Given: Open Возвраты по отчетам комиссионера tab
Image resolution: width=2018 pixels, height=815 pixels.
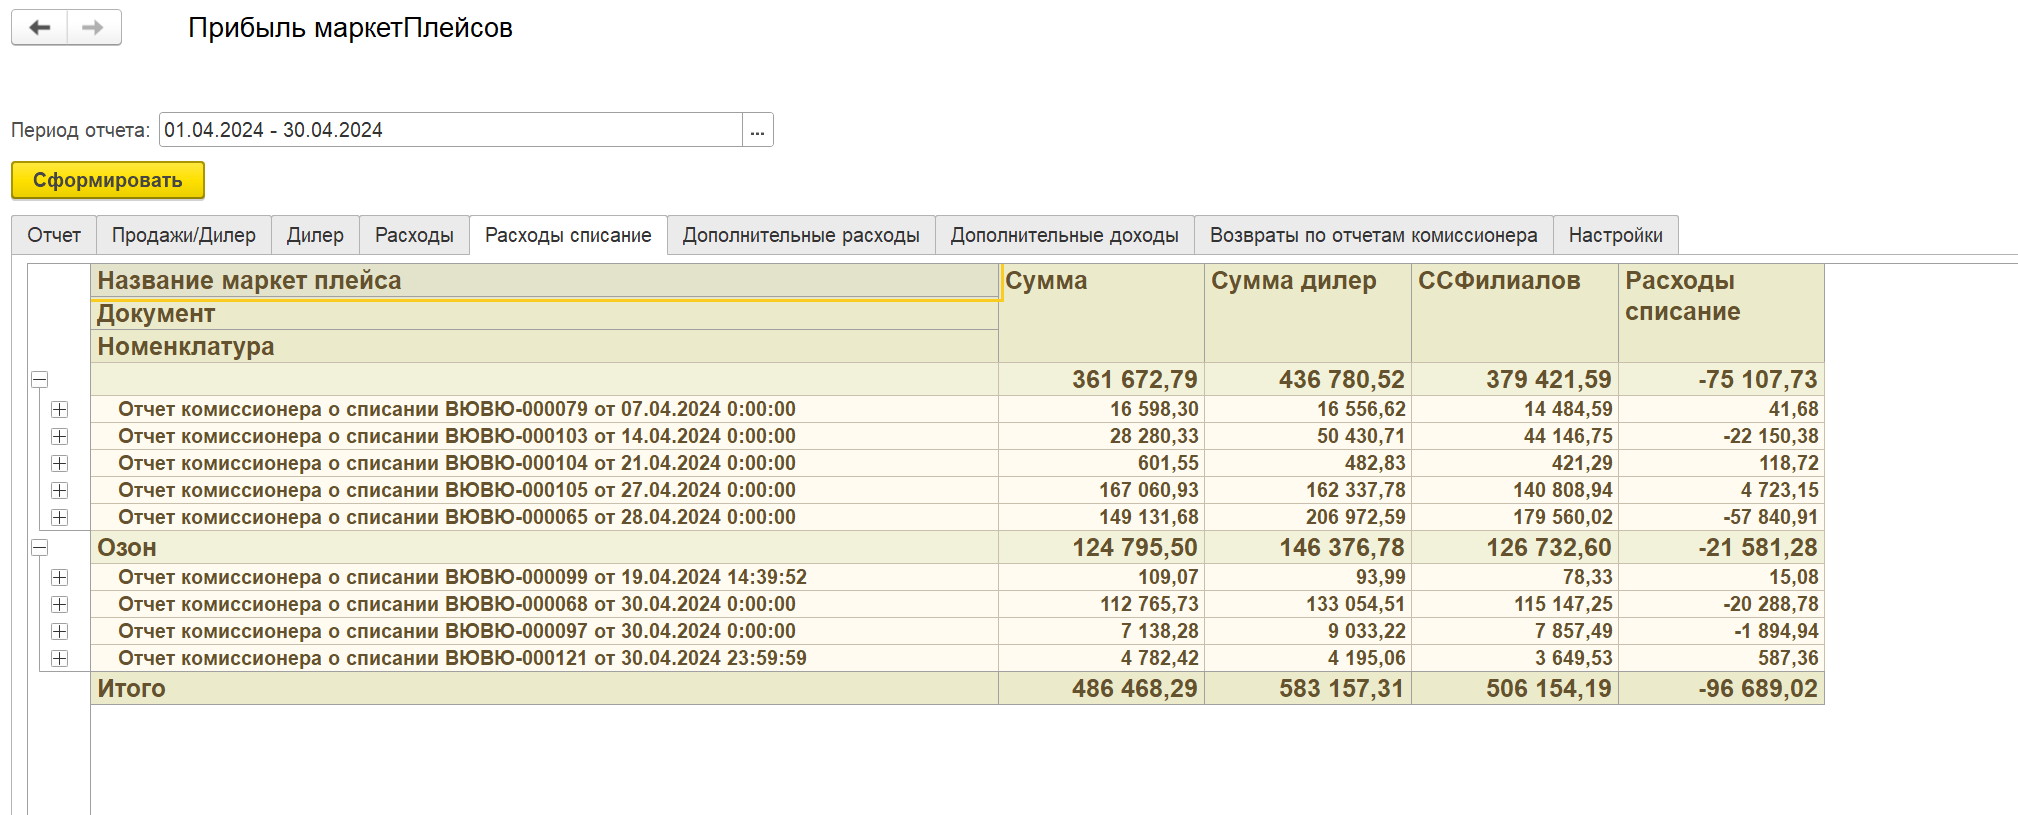Looking at the screenshot, I should (1373, 235).
